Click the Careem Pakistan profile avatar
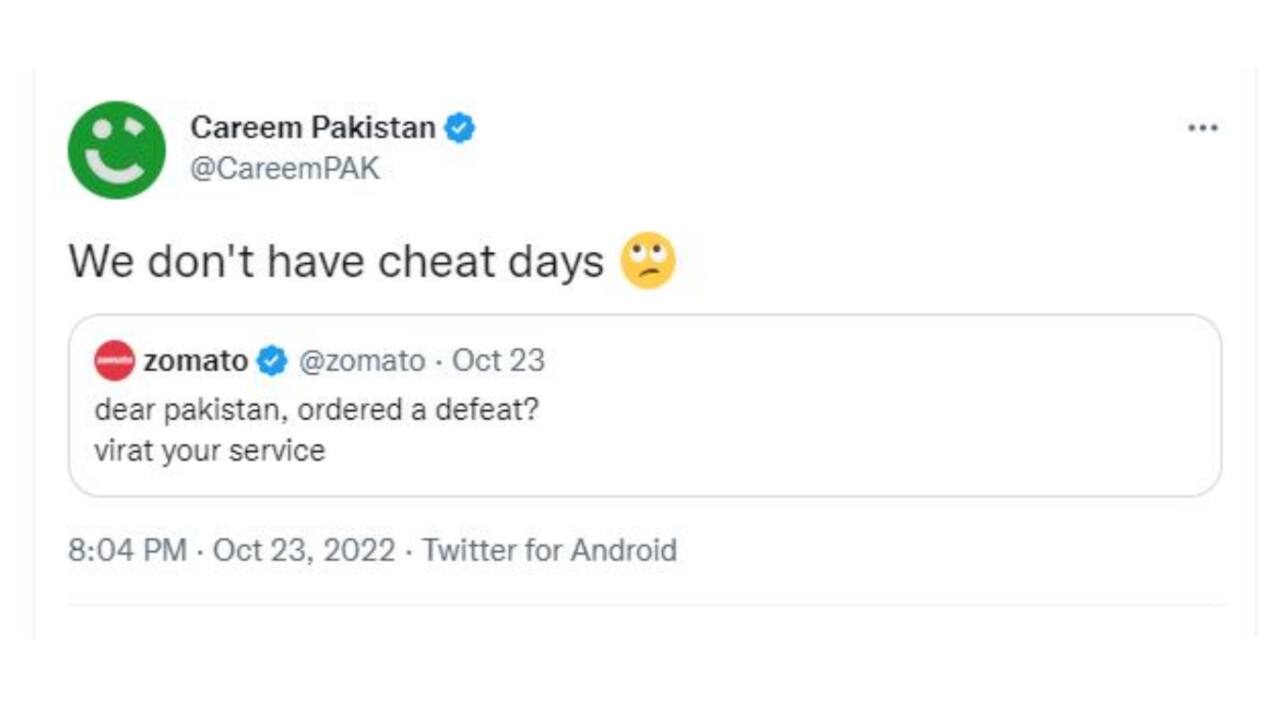Screen dimensions: 1280x721 117,147
